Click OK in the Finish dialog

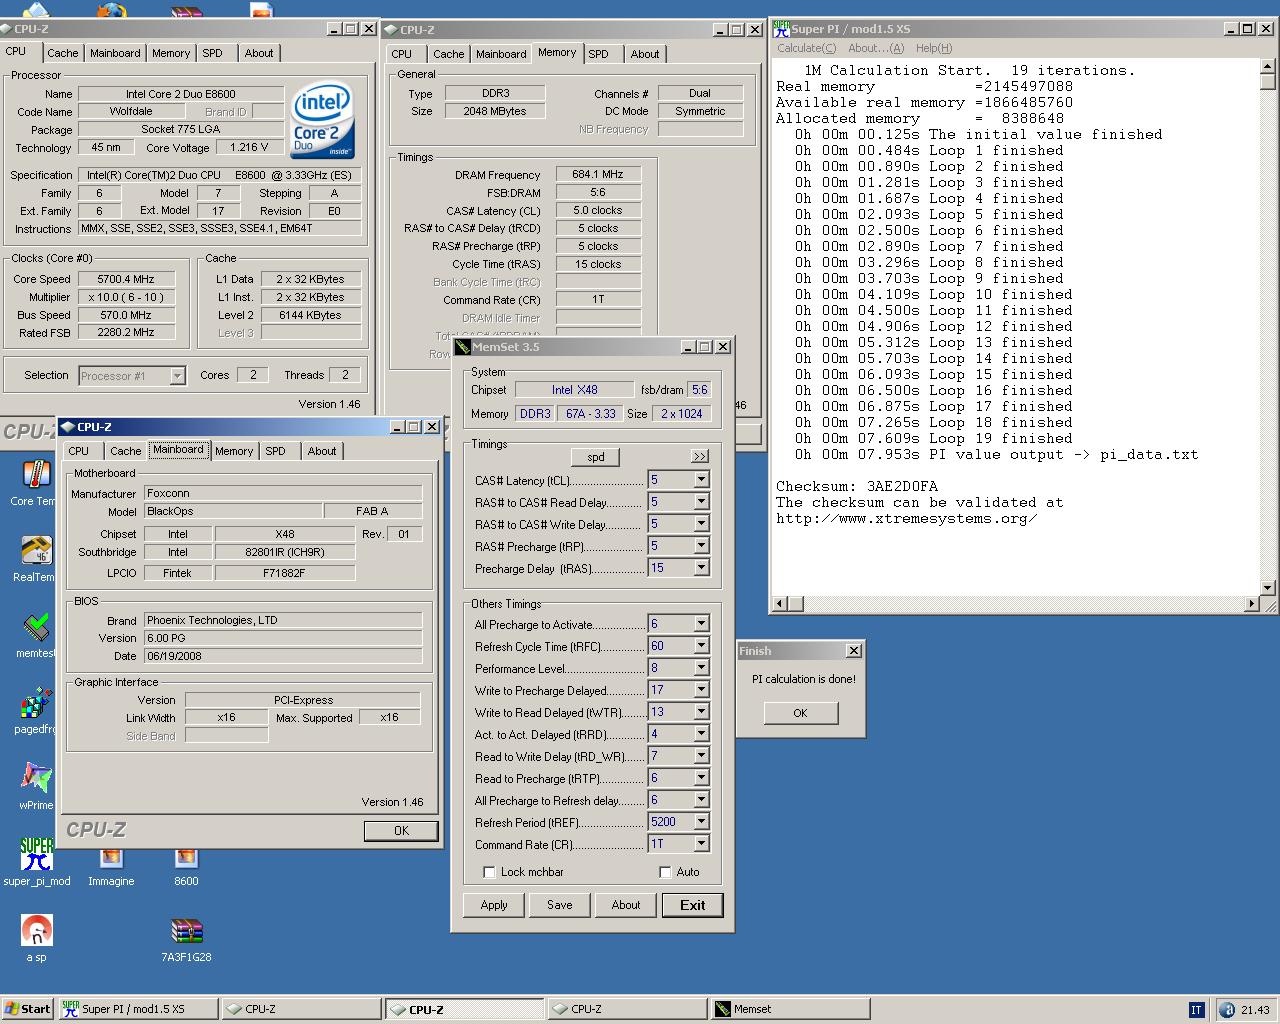(800, 713)
